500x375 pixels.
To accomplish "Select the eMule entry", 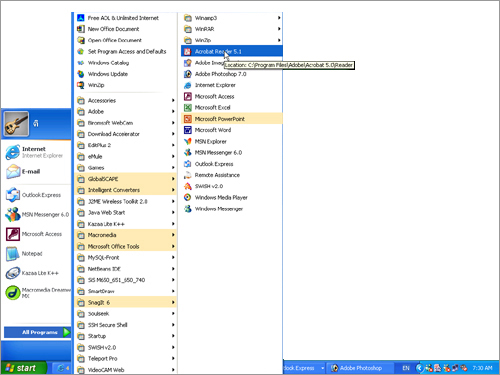I will coord(125,156).
